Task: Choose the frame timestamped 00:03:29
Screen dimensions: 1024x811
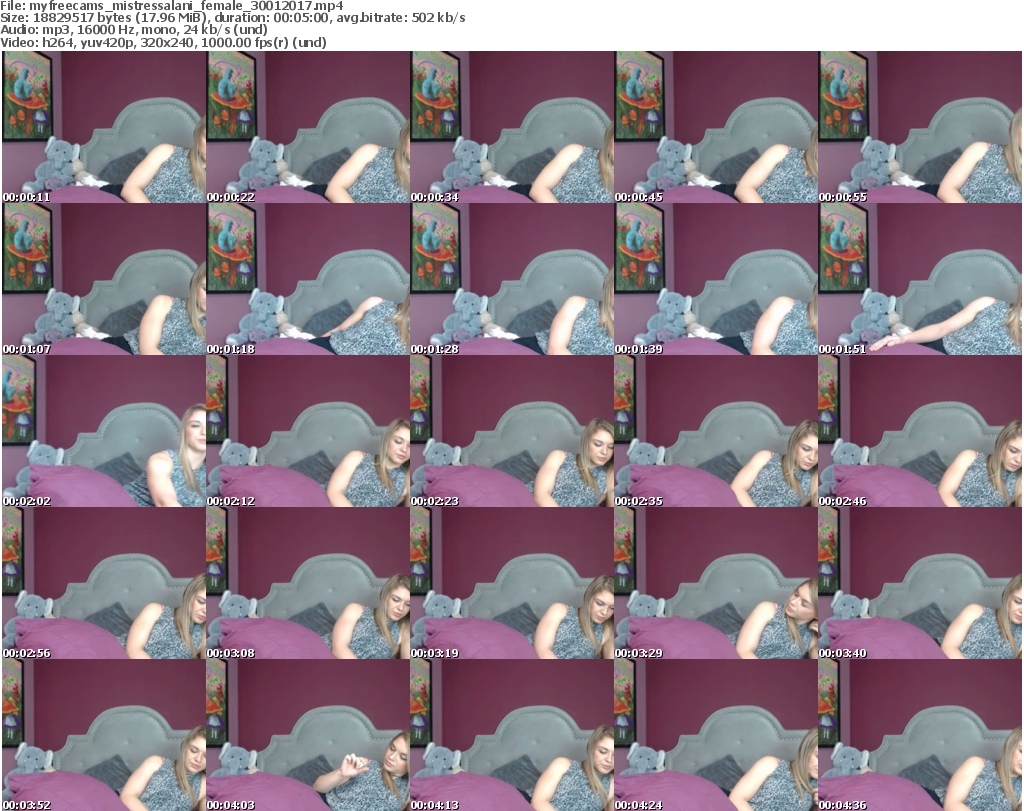Action: pyautogui.click(x=716, y=584)
